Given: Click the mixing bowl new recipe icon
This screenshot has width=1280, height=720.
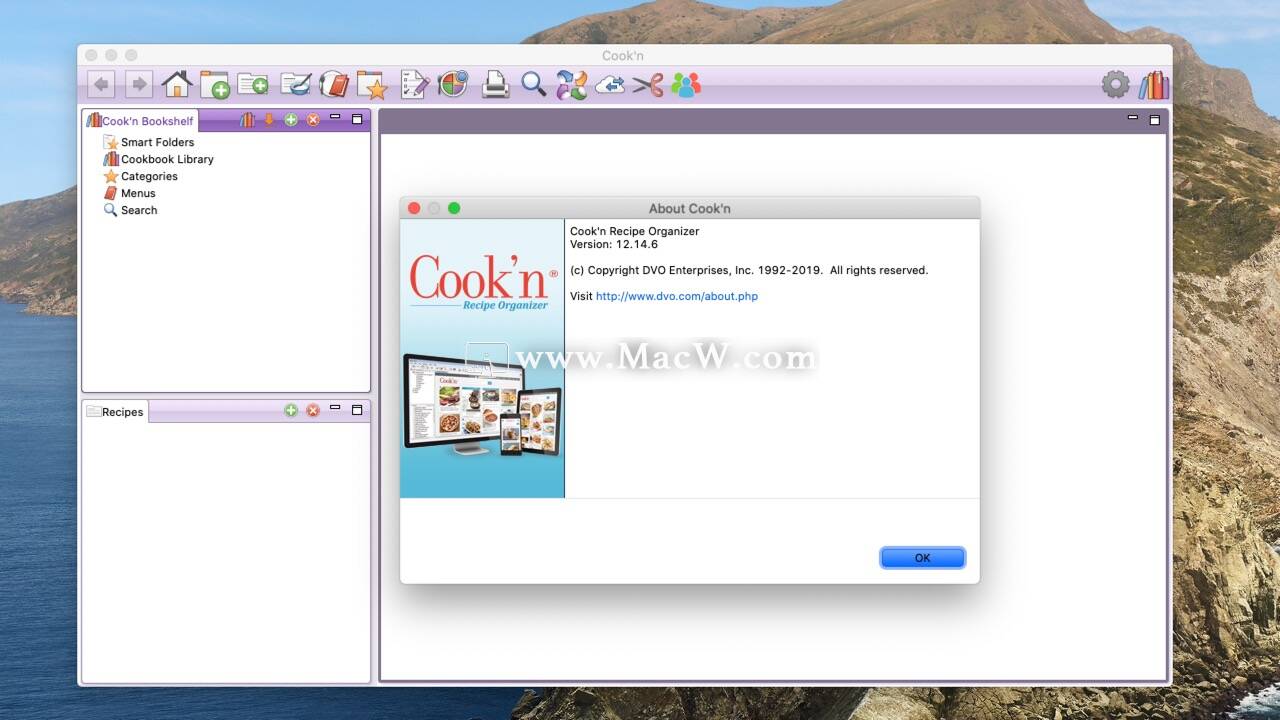Looking at the screenshot, I should click(x=296, y=84).
